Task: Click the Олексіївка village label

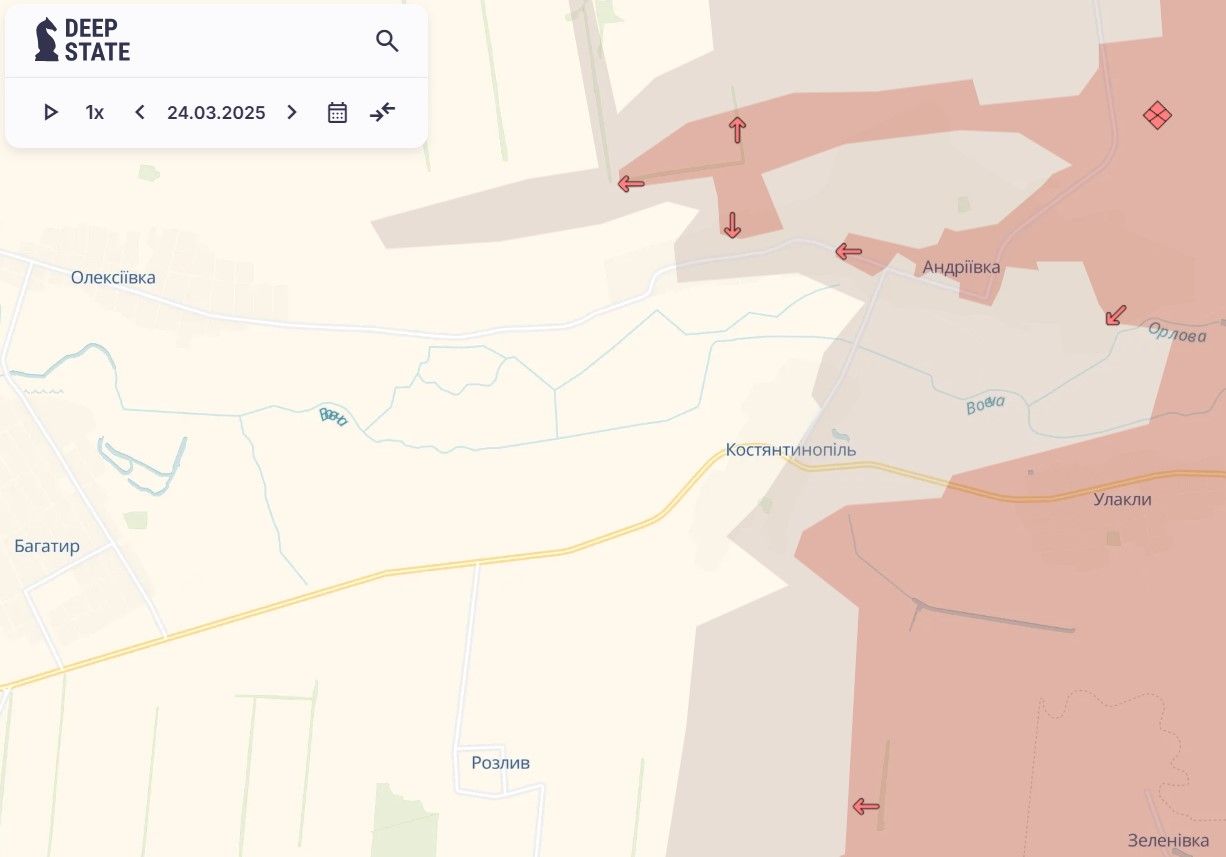Action: pos(113,278)
